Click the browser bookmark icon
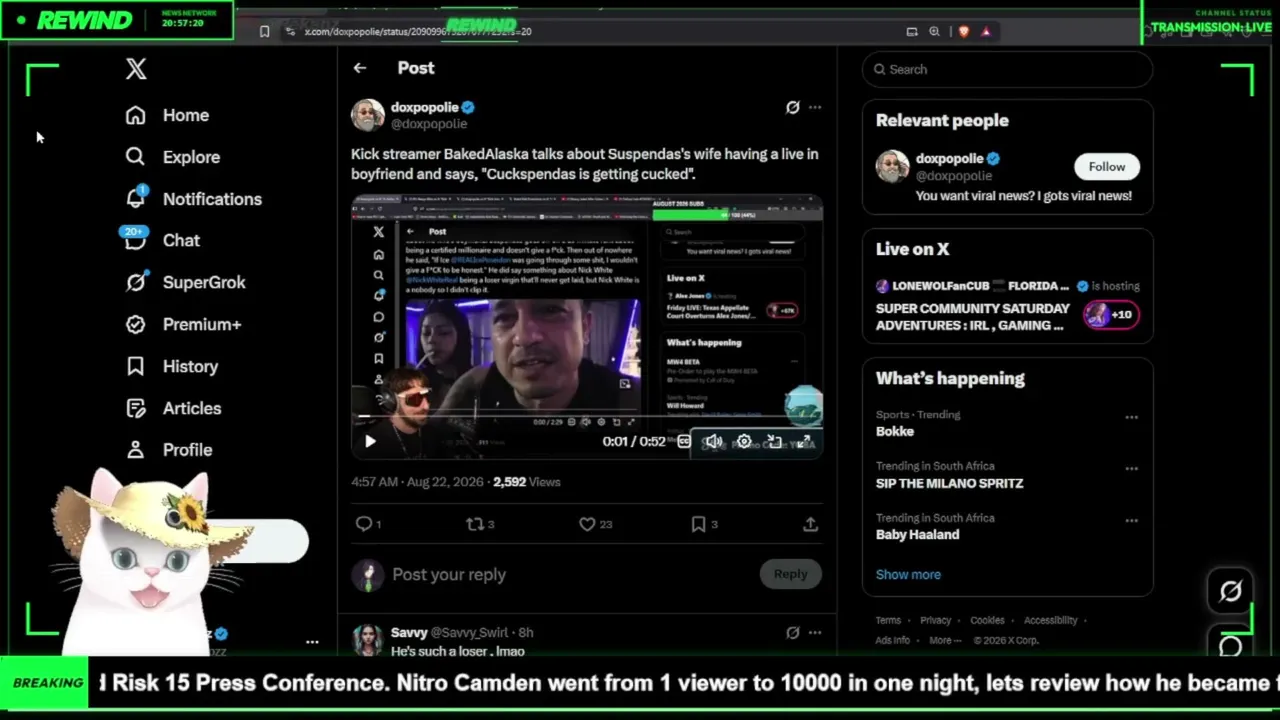Image resolution: width=1280 pixels, height=720 pixels. 264,31
